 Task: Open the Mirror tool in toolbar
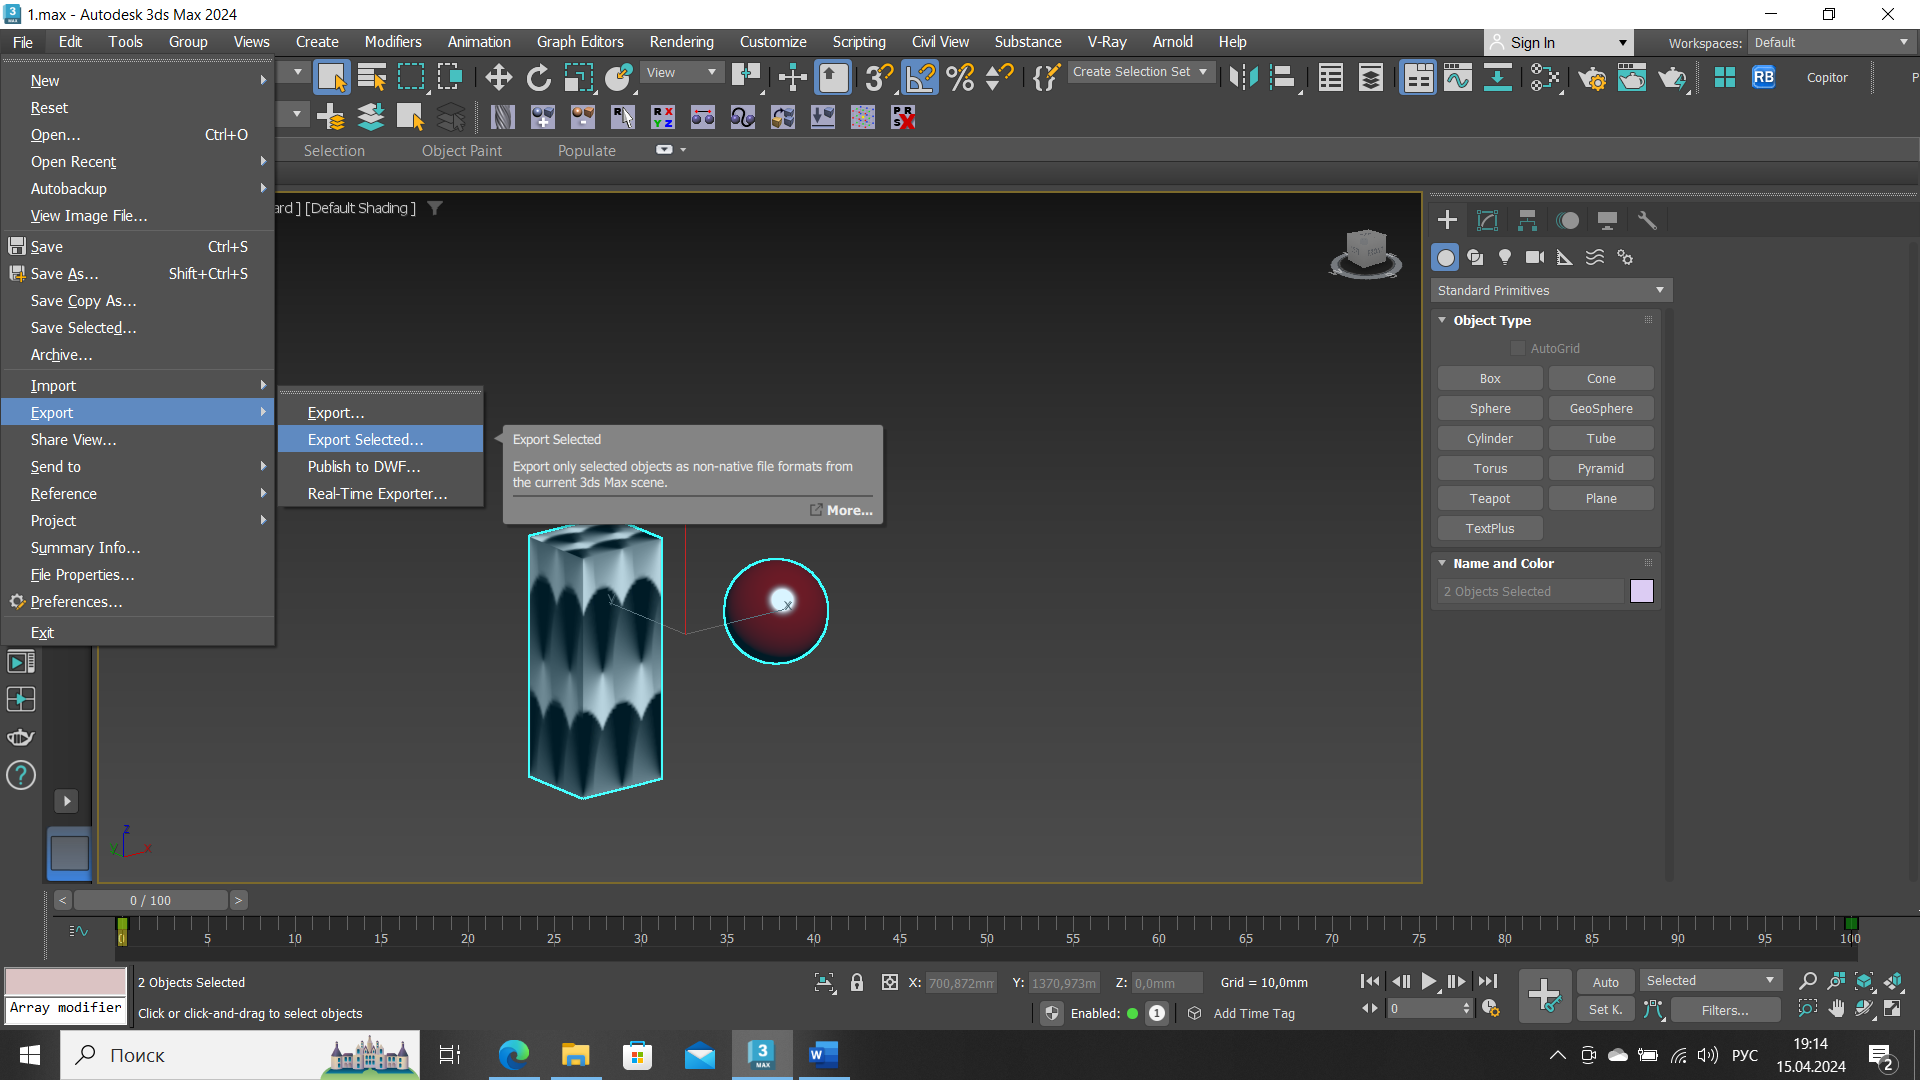[1243, 77]
